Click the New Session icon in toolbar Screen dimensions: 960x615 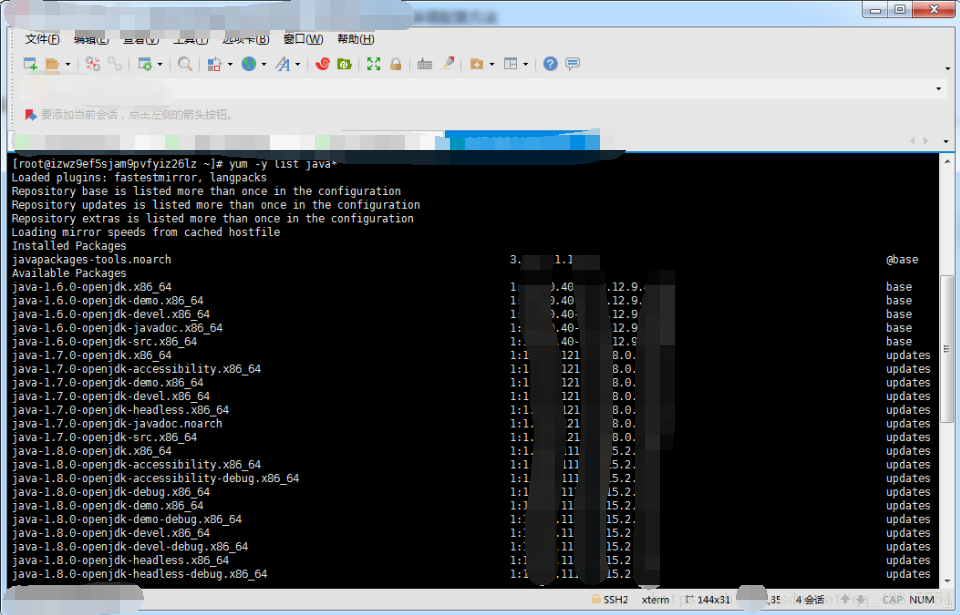click(31, 64)
